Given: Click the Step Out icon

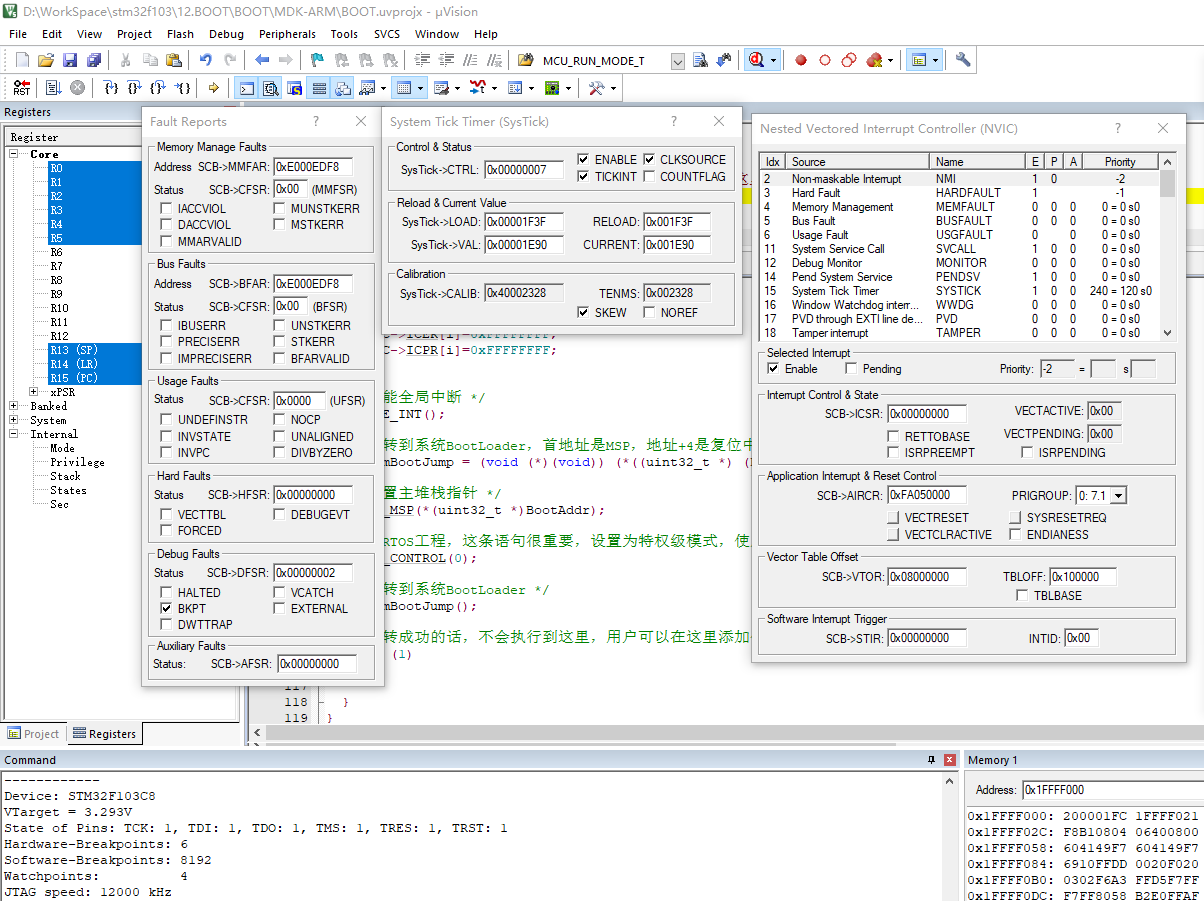Looking at the screenshot, I should pyautogui.click(x=160, y=88).
